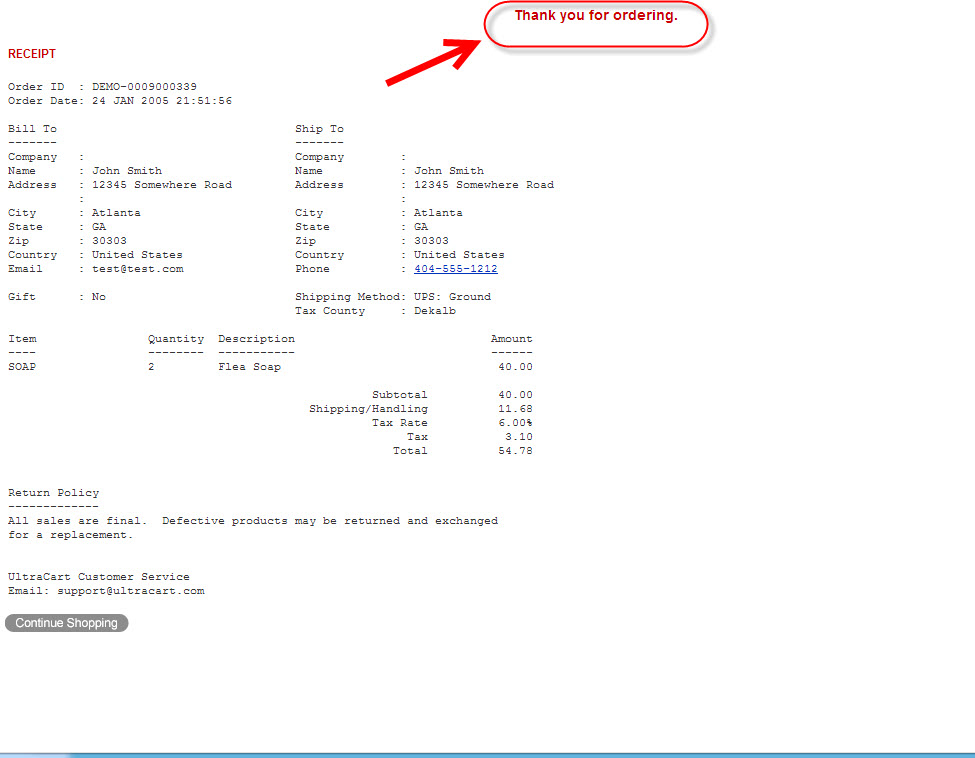Click the Quantity column header
The width and height of the screenshot is (975, 758).
coord(176,339)
